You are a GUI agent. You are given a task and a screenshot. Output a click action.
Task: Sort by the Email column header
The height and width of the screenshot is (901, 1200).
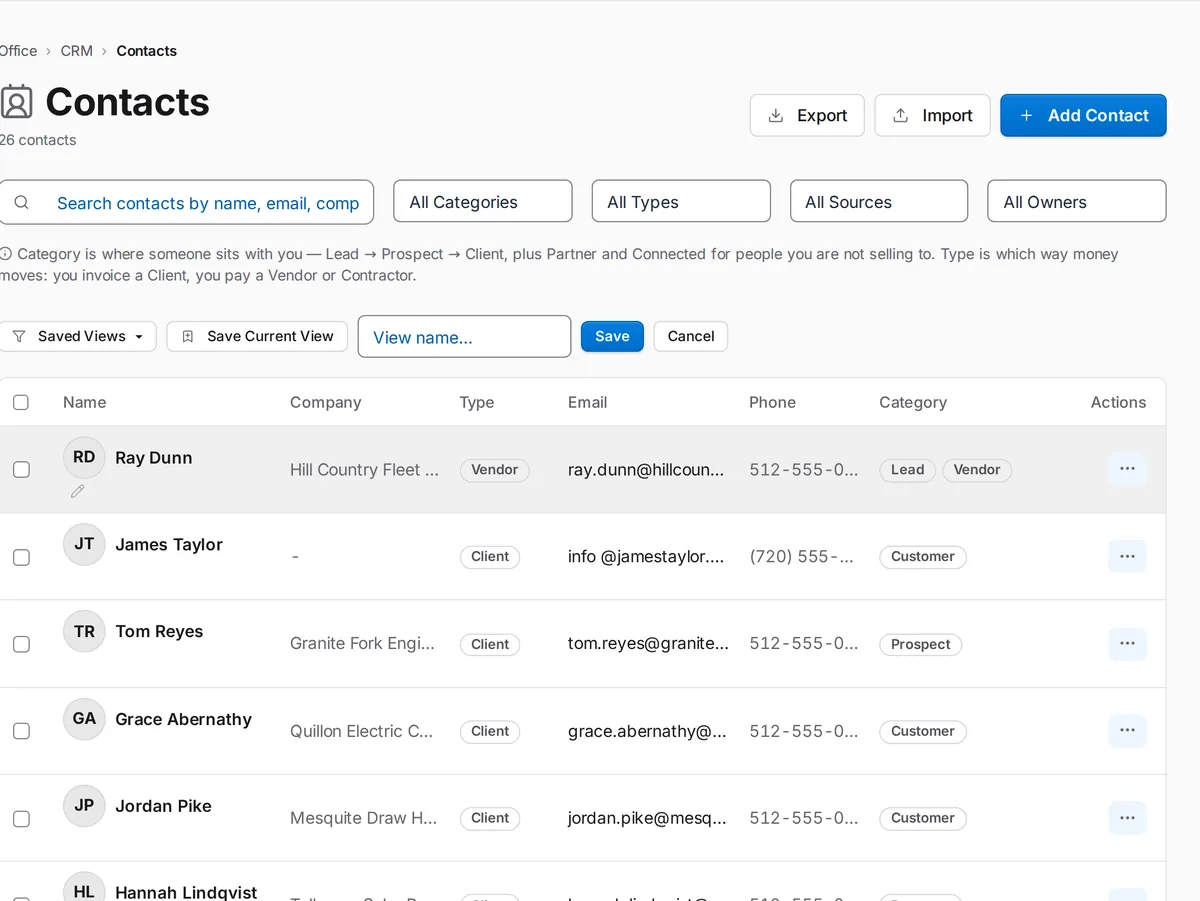point(587,402)
